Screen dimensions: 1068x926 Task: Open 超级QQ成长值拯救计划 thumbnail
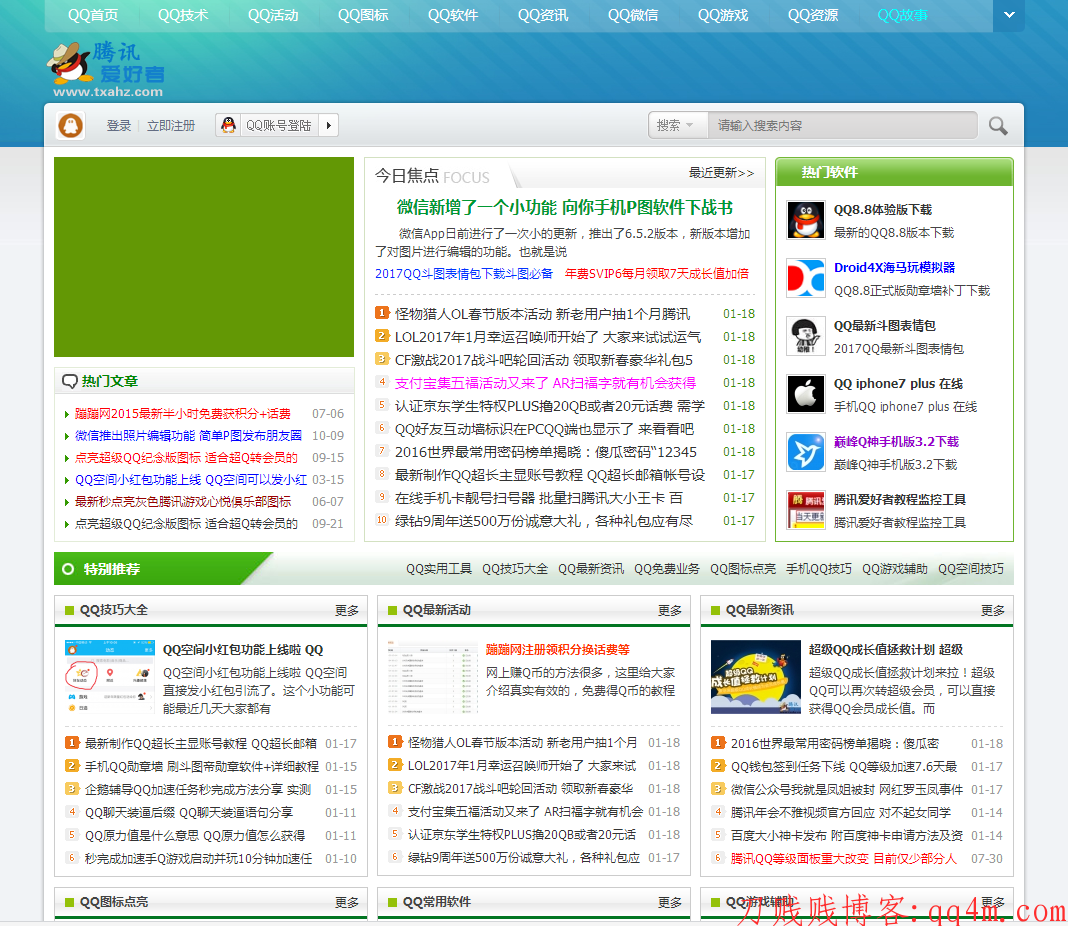click(x=755, y=677)
